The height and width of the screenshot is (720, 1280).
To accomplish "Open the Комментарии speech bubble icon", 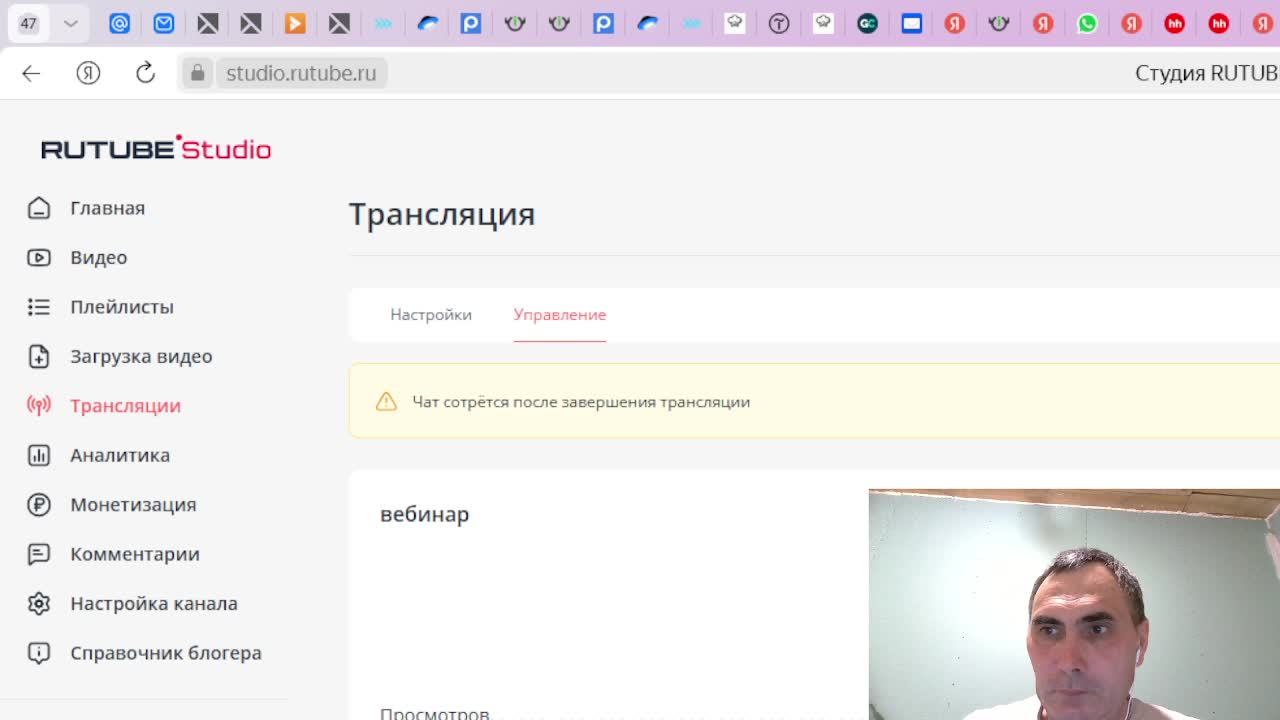I will point(39,554).
